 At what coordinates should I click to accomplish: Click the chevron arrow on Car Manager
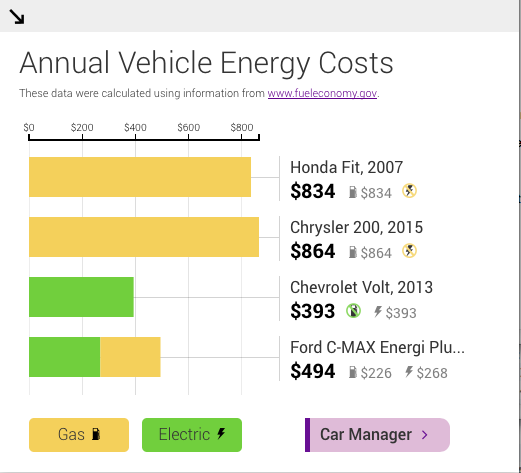click(425, 435)
